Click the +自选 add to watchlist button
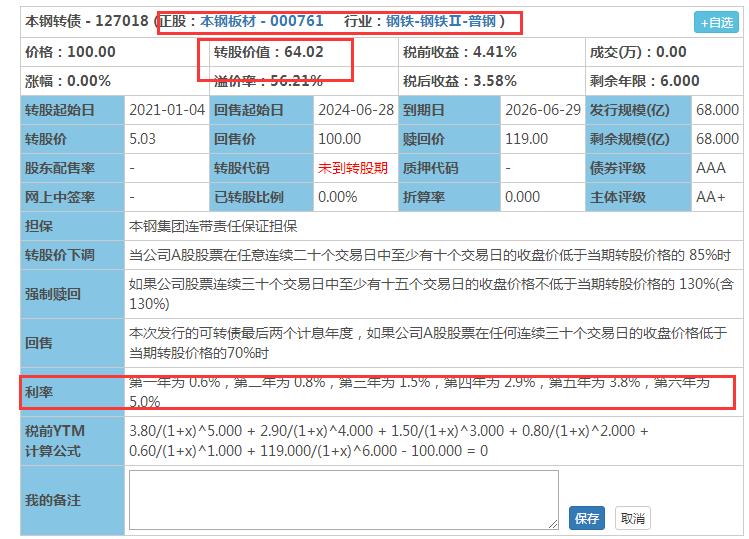This screenshot has width=749, height=539. (x=716, y=22)
